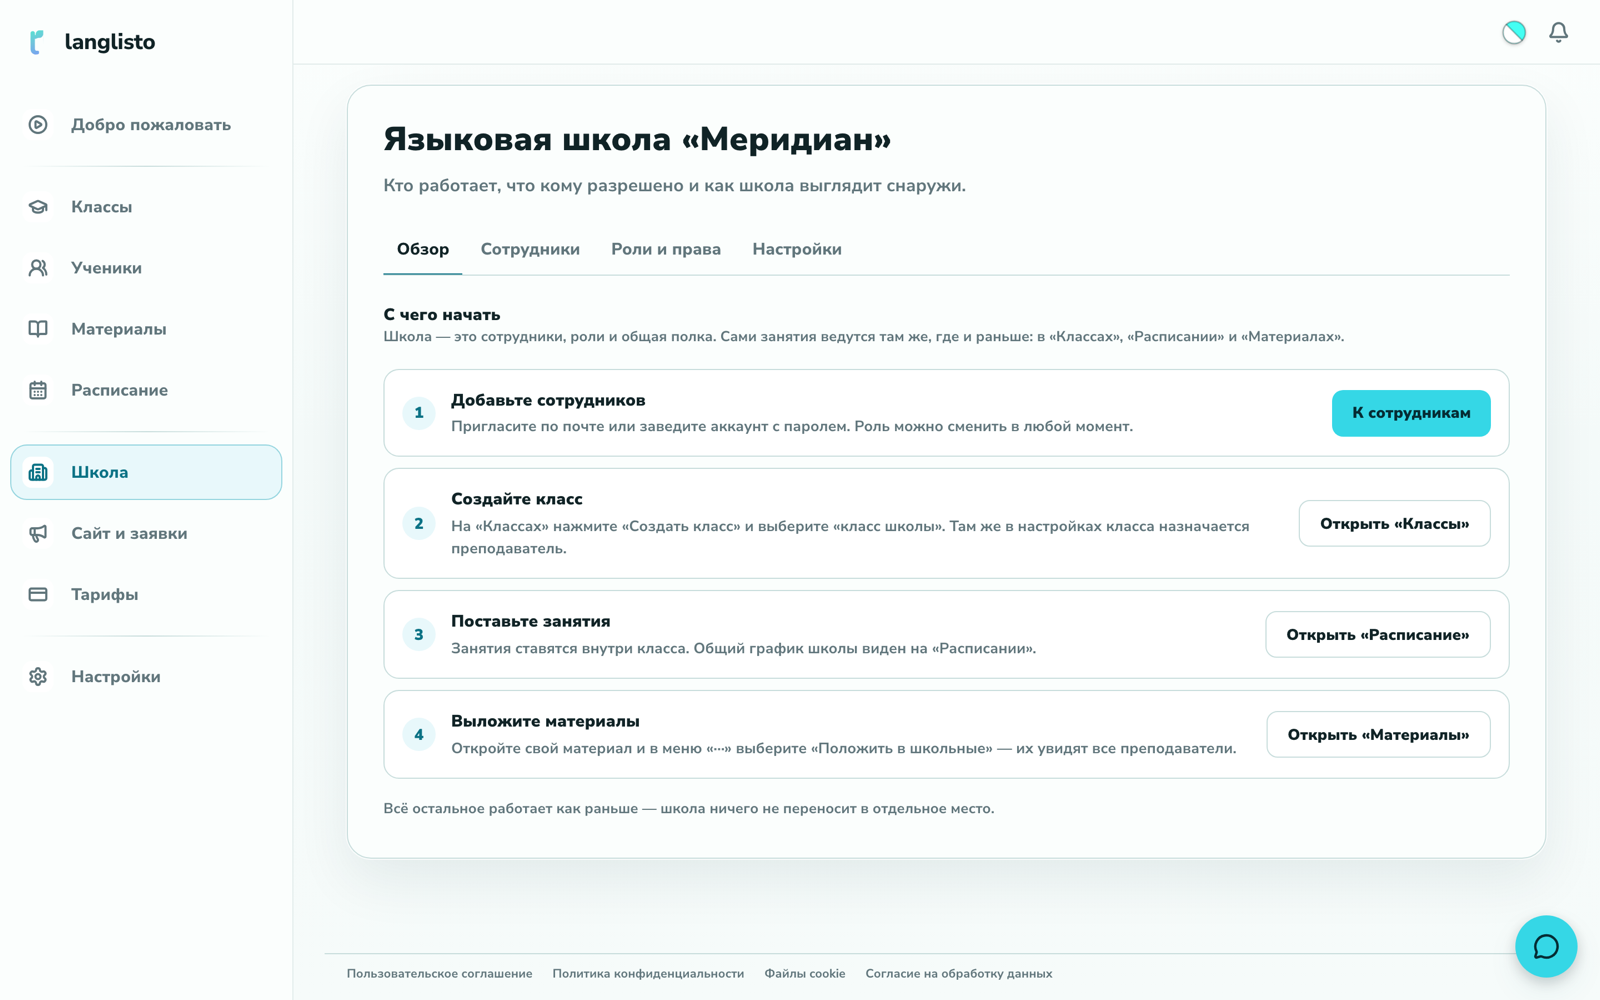Open the Пользовательское соглашение footer link

pos(439,974)
